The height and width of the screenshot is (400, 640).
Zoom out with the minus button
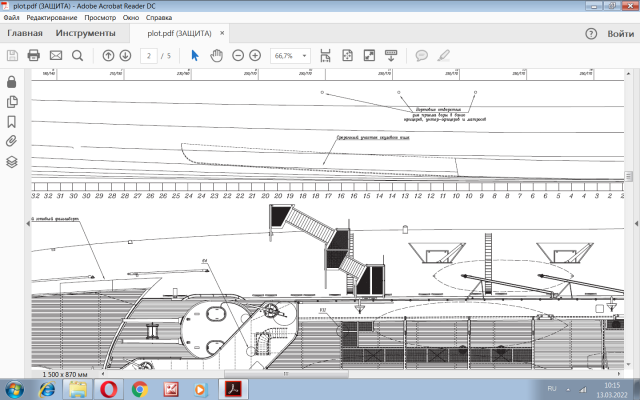[239, 55]
